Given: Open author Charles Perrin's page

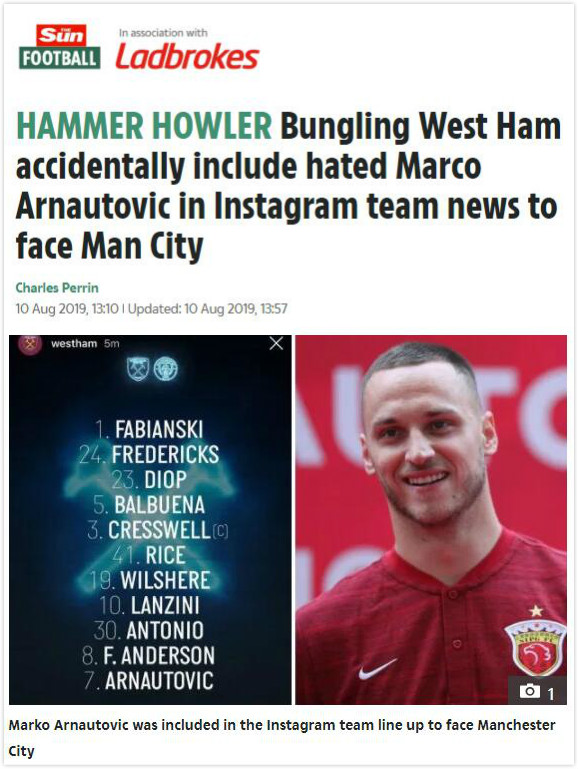Looking at the screenshot, I should pyautogui.click(x=57, y=287).
